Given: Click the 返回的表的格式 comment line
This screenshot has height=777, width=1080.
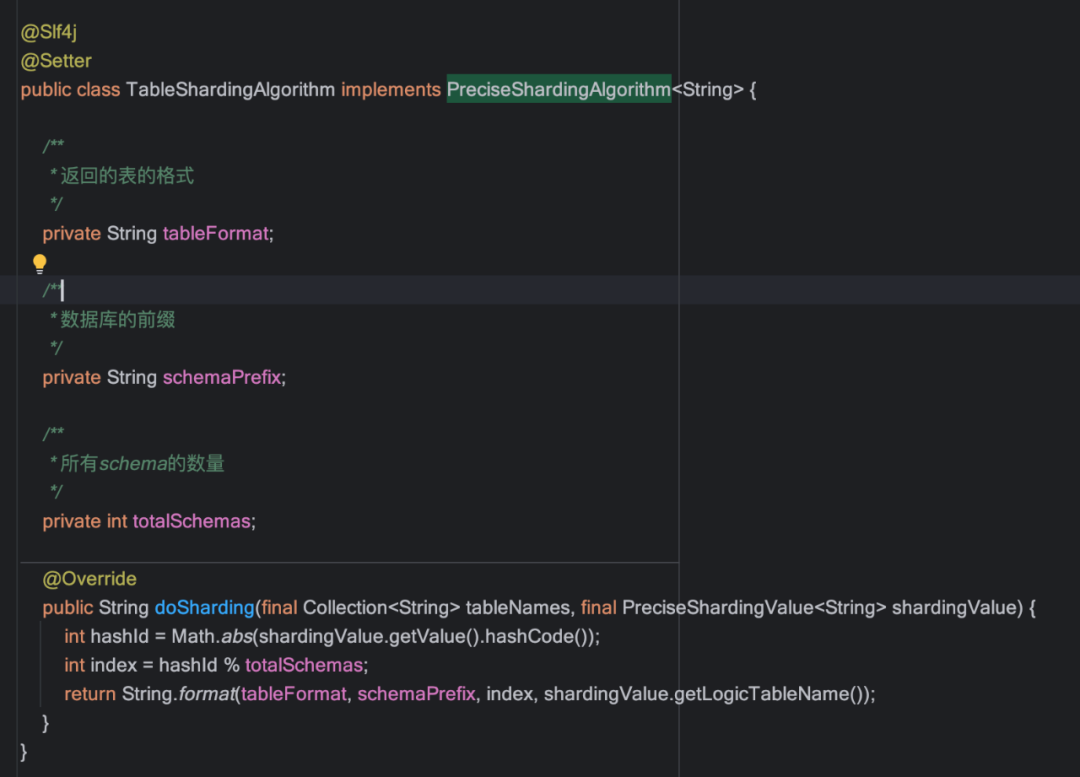Looking at the screenshot, I should pos(122,176).
